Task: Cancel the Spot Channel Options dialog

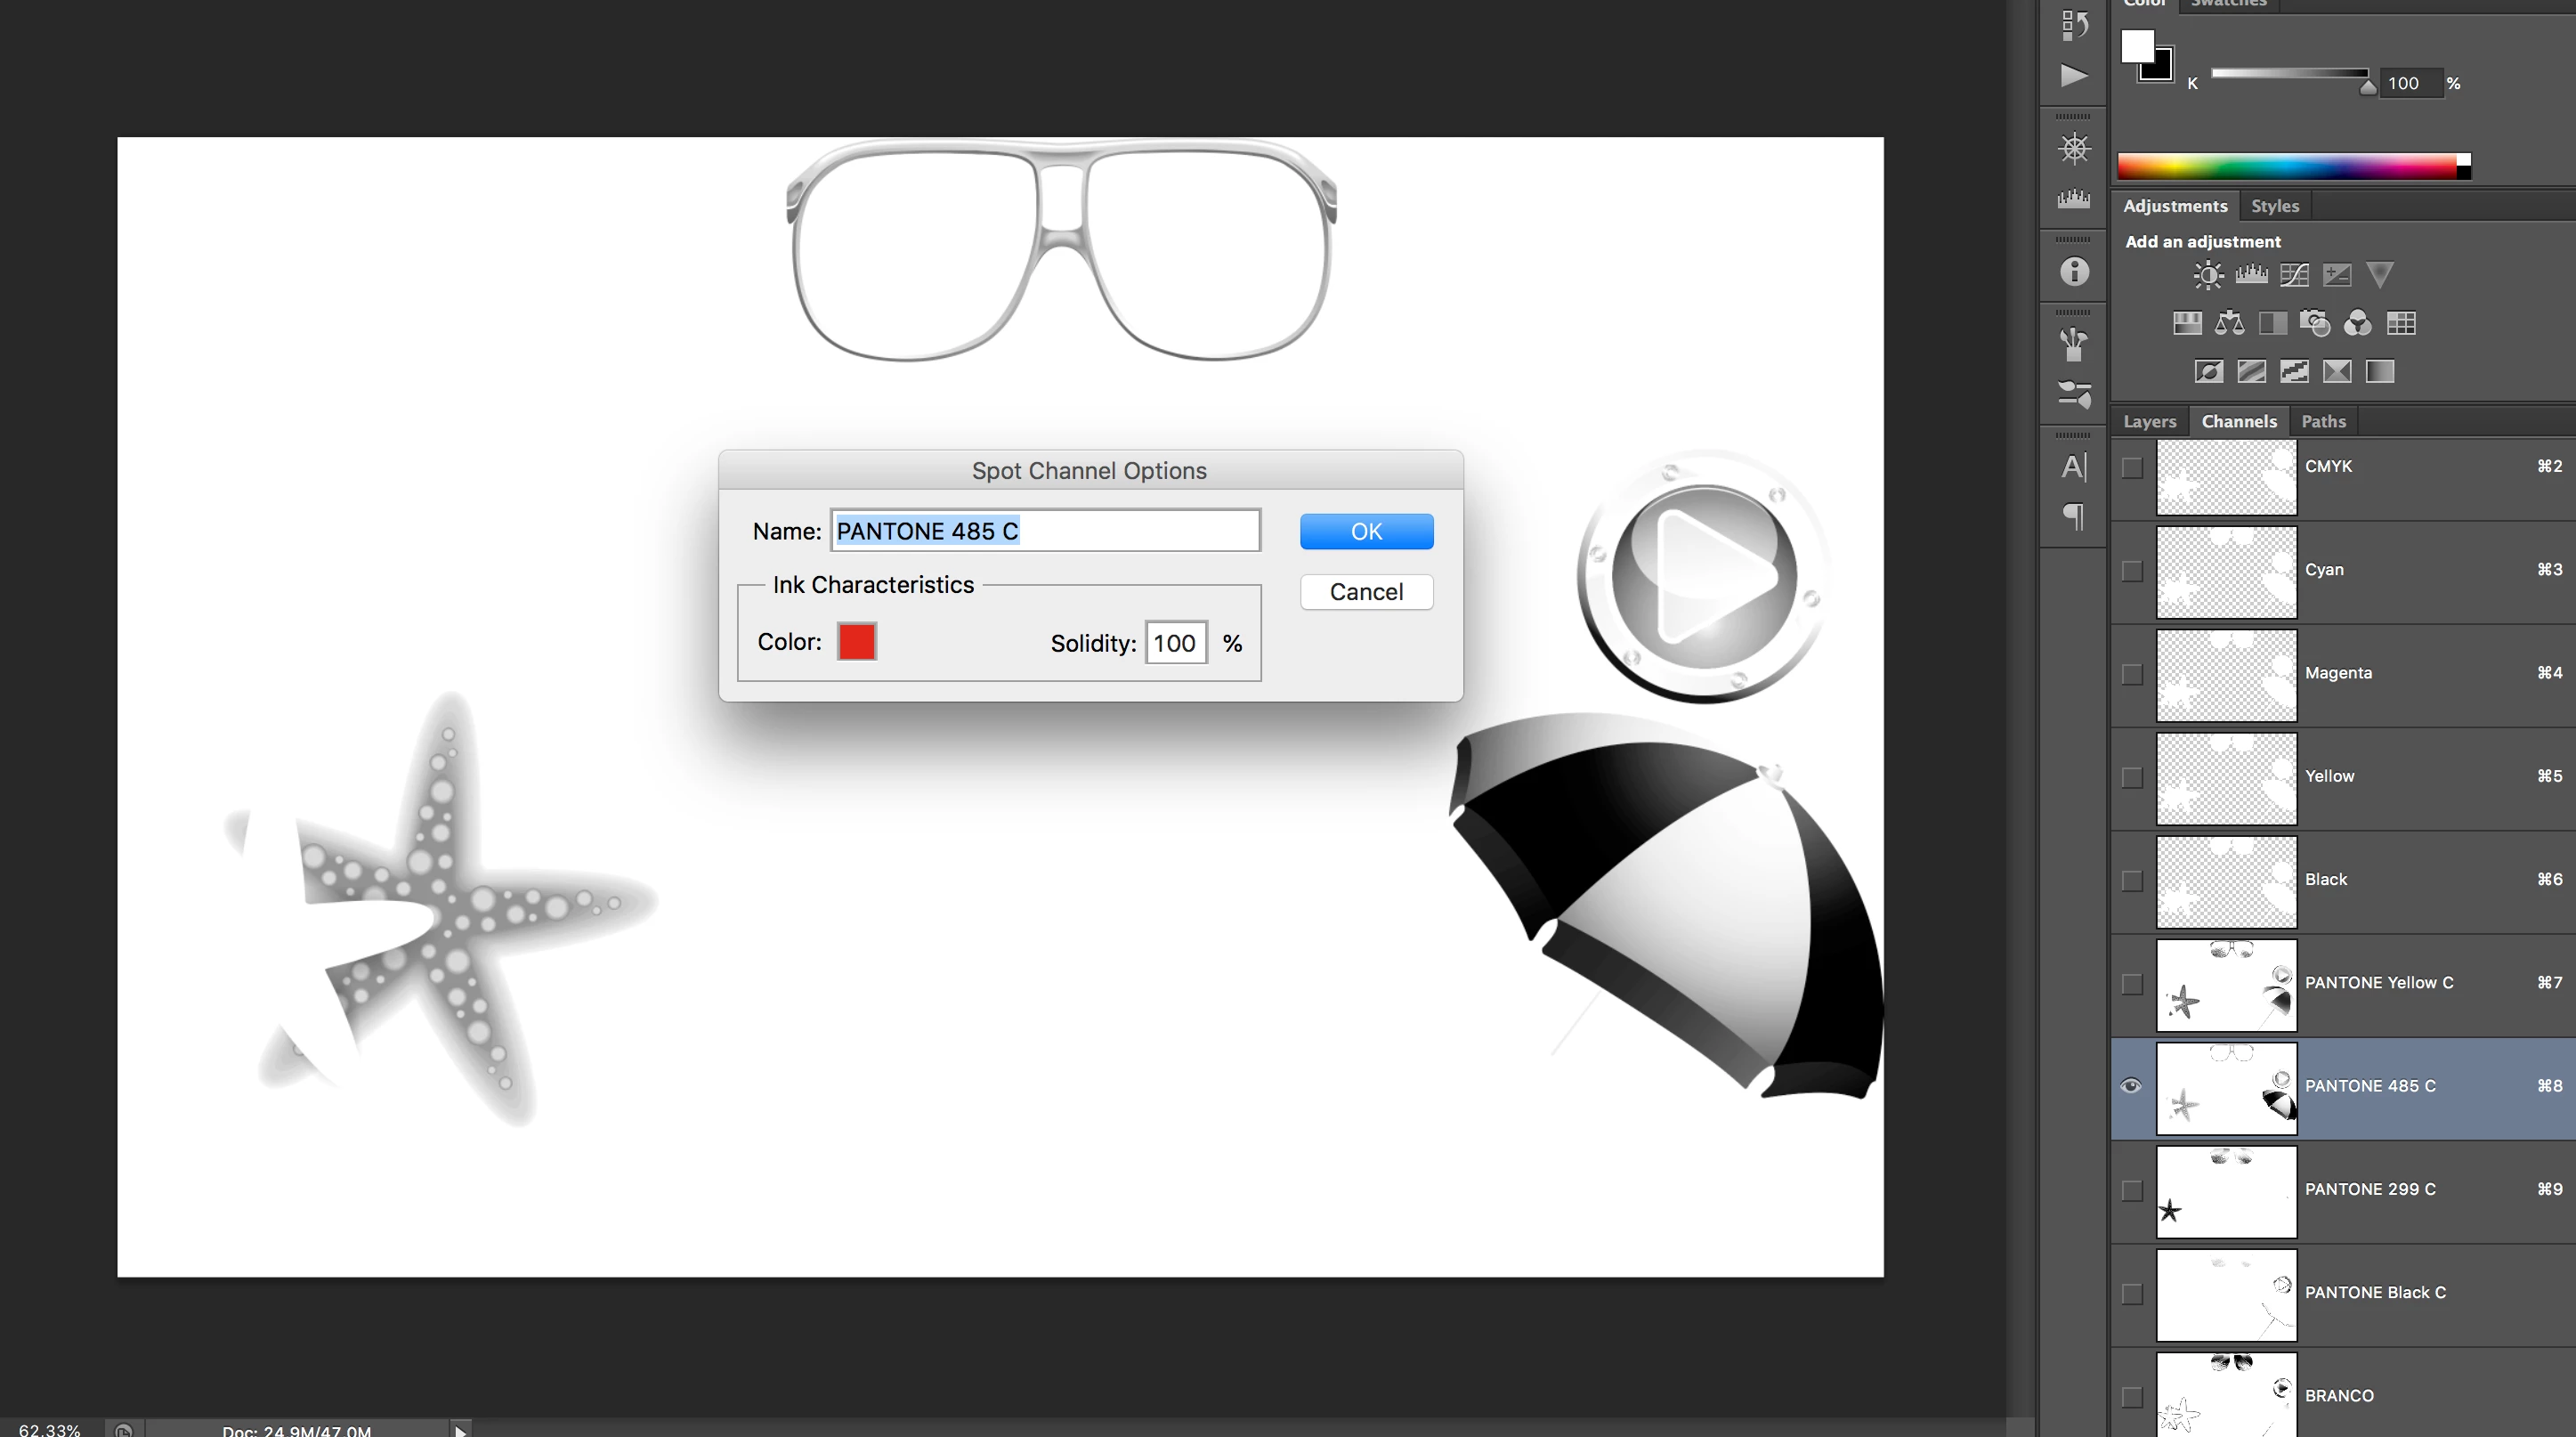Action: pos(1366,592)
